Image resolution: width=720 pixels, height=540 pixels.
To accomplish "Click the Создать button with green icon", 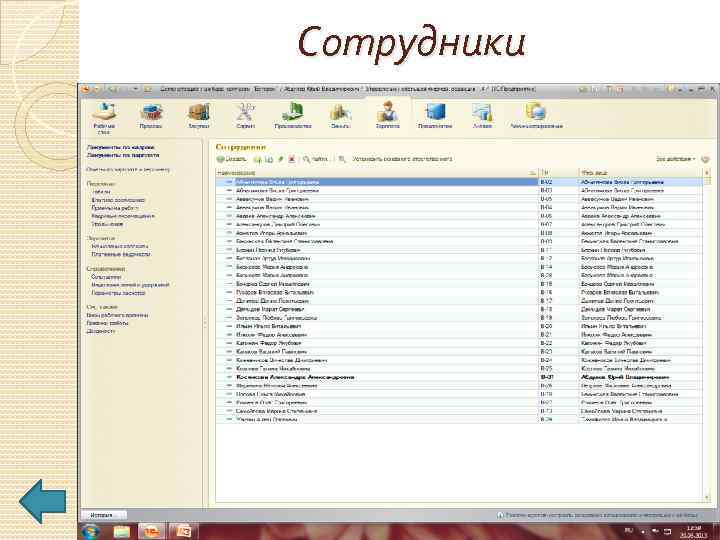I will [232, 159].
